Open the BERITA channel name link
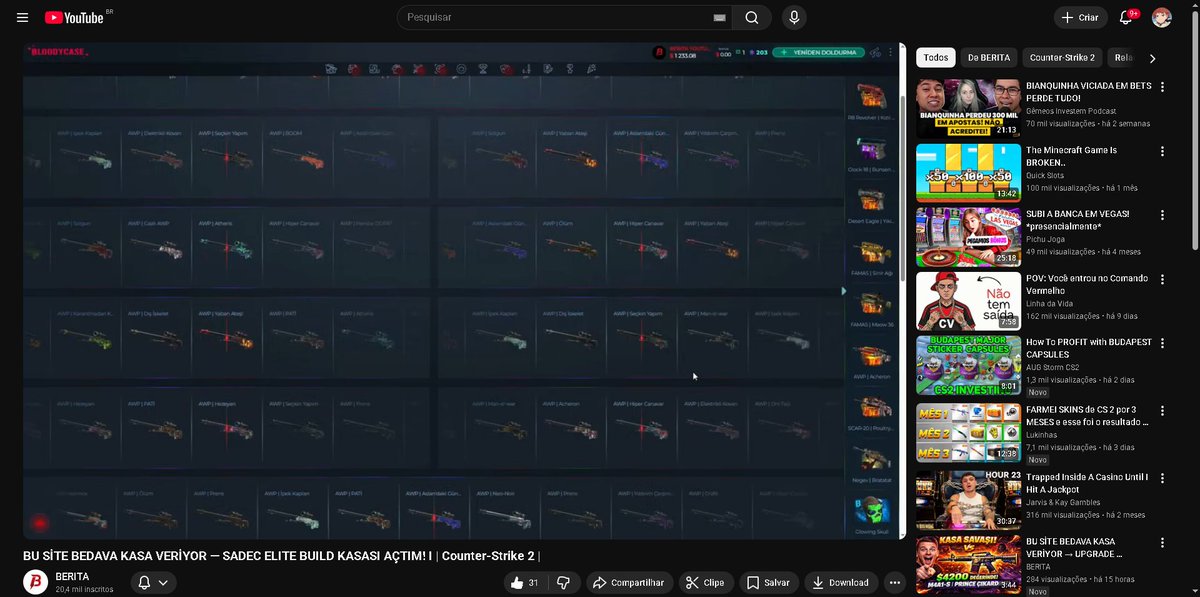 point(72,577)
